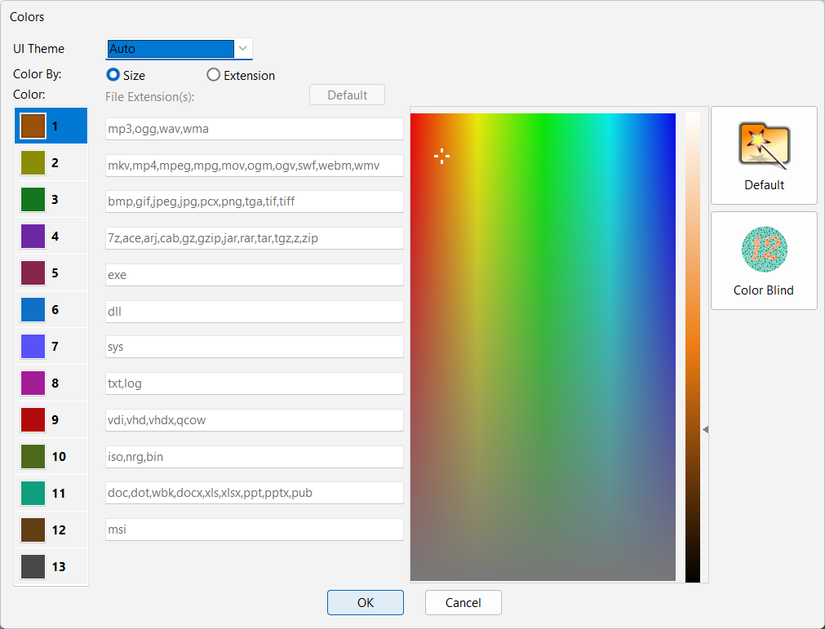Click the txt,log extensions field

(254, 383)
